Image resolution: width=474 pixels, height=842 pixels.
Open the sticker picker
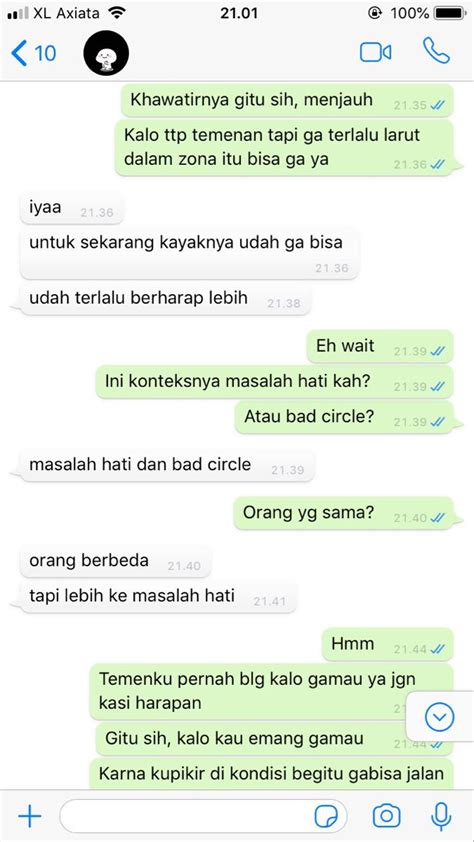click(x=326, y=817)
